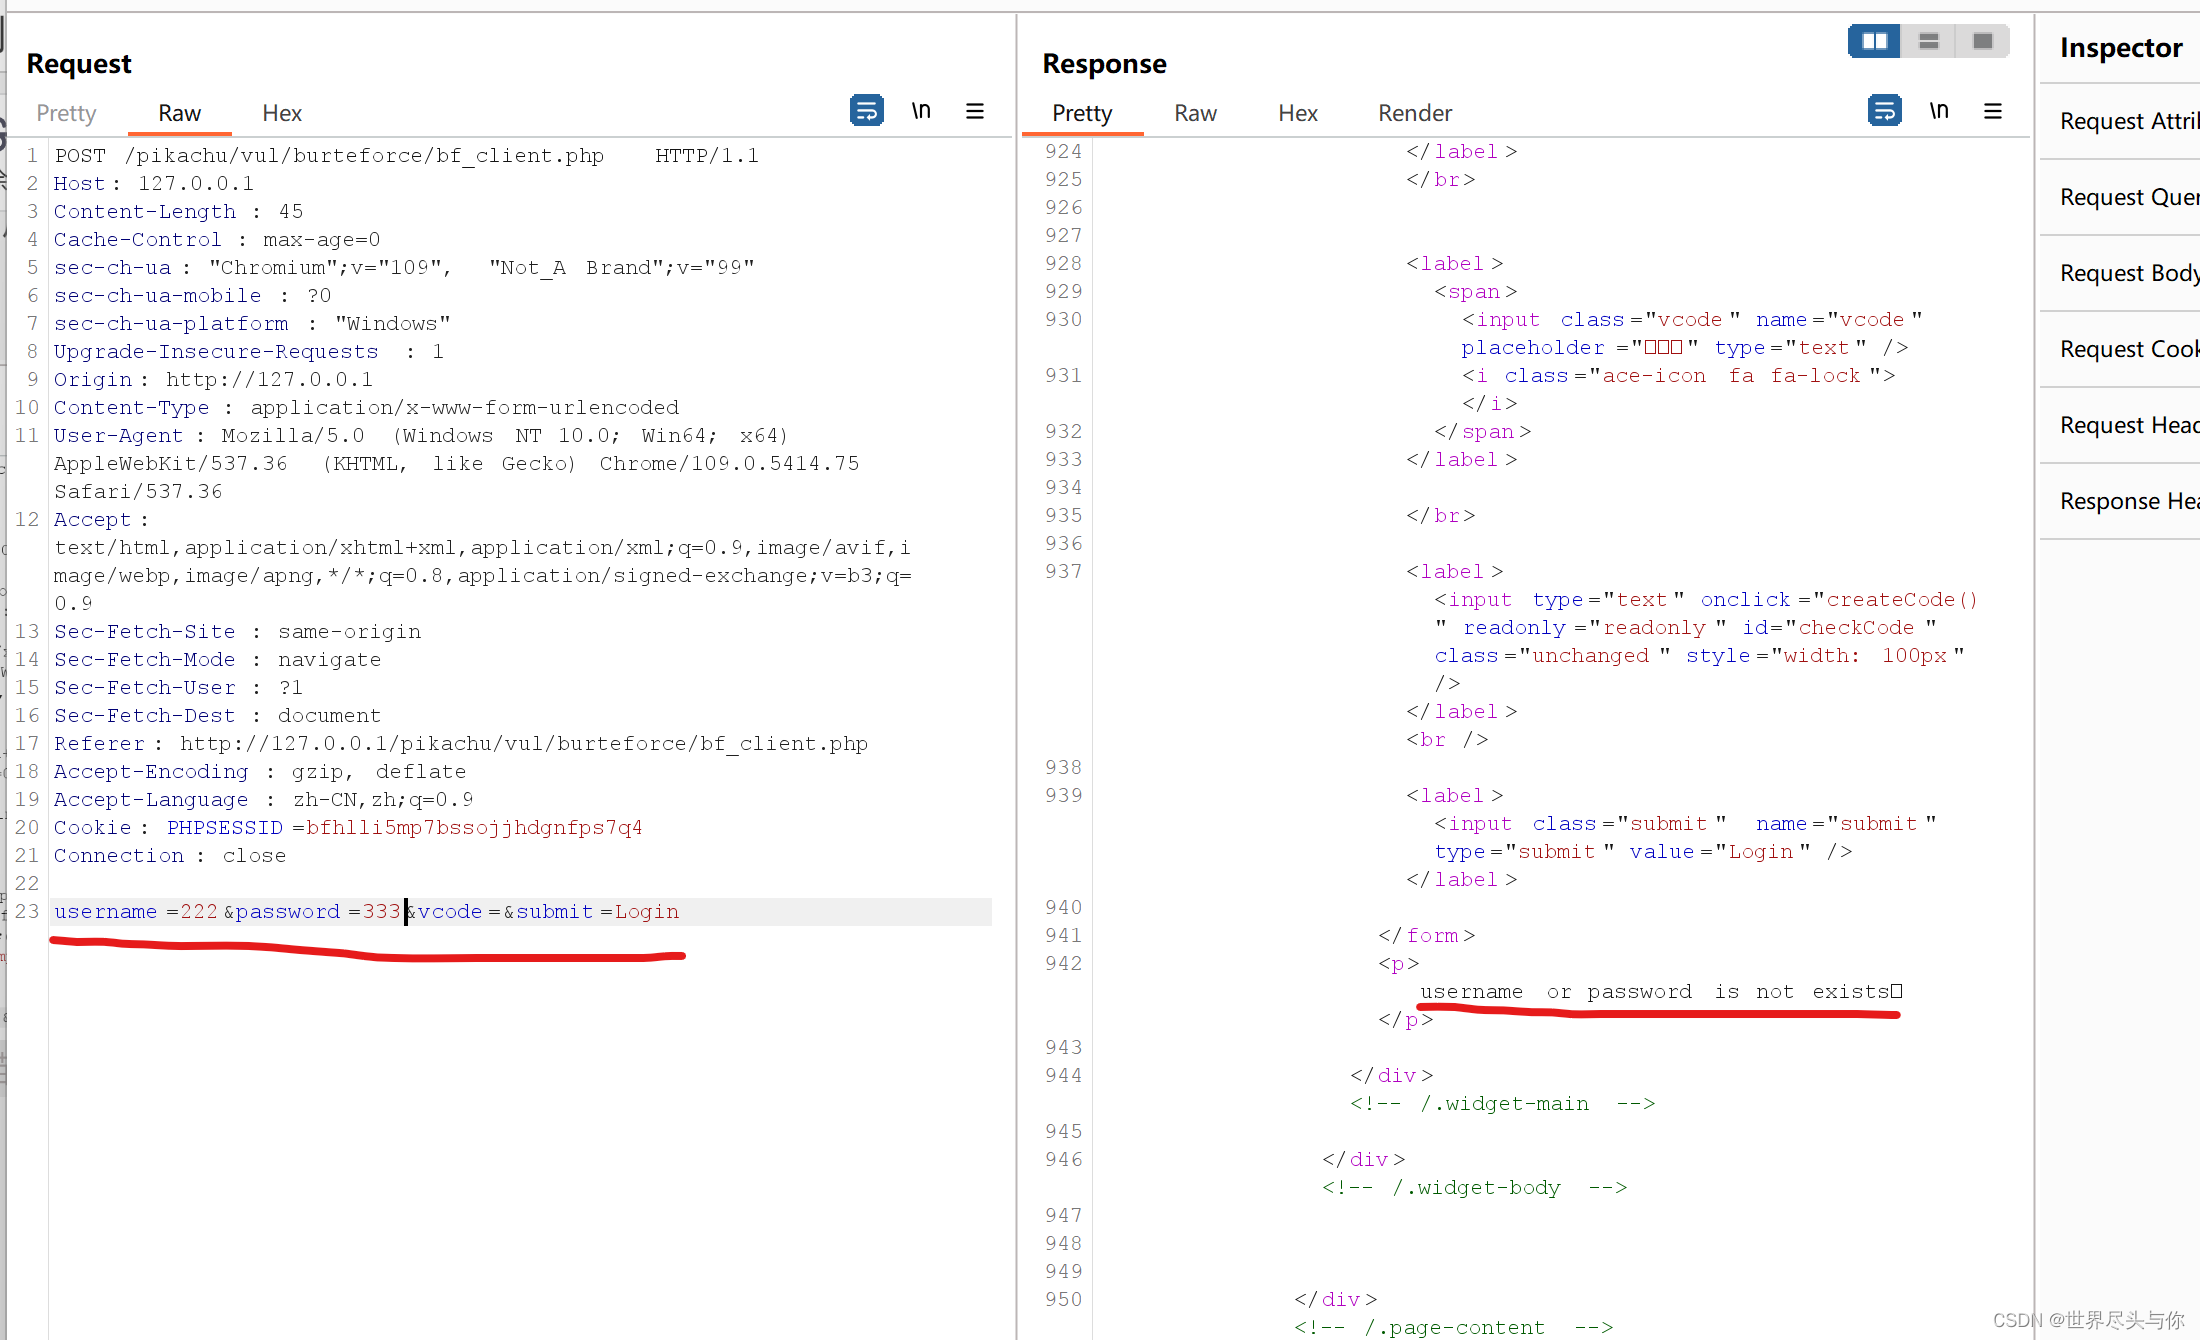The width and height of the screenshot is (2200, 1340).
Task: Click the Host header line
Action: [154, 183]
